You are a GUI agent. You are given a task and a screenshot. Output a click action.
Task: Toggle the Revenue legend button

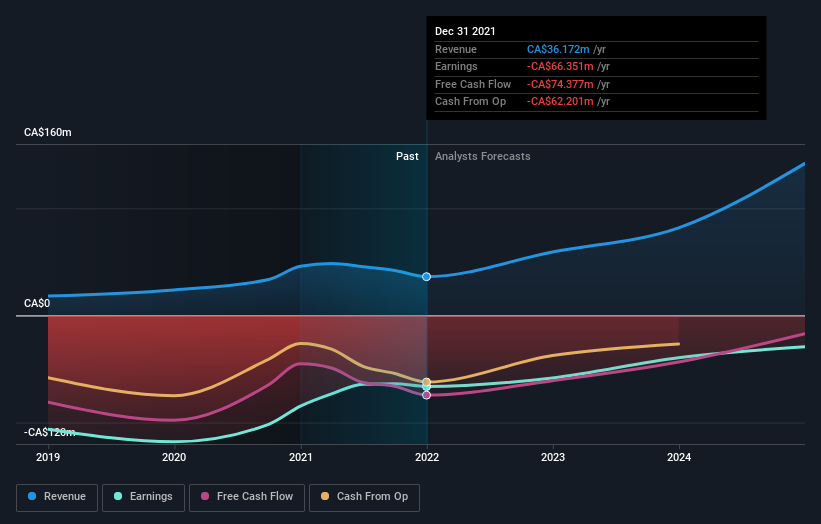(x=57, y=497)
